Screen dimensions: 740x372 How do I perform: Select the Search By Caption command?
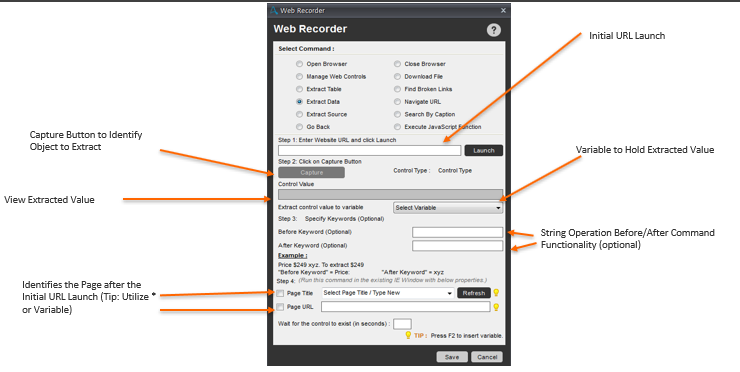(x=397, y=114)
